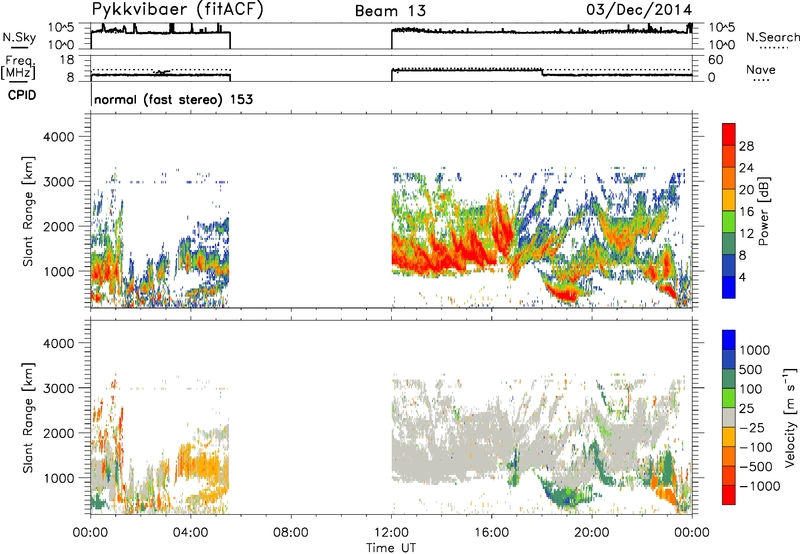Click the 'Nave' legend label
This screenshot has width=800, height=554.
761,69
